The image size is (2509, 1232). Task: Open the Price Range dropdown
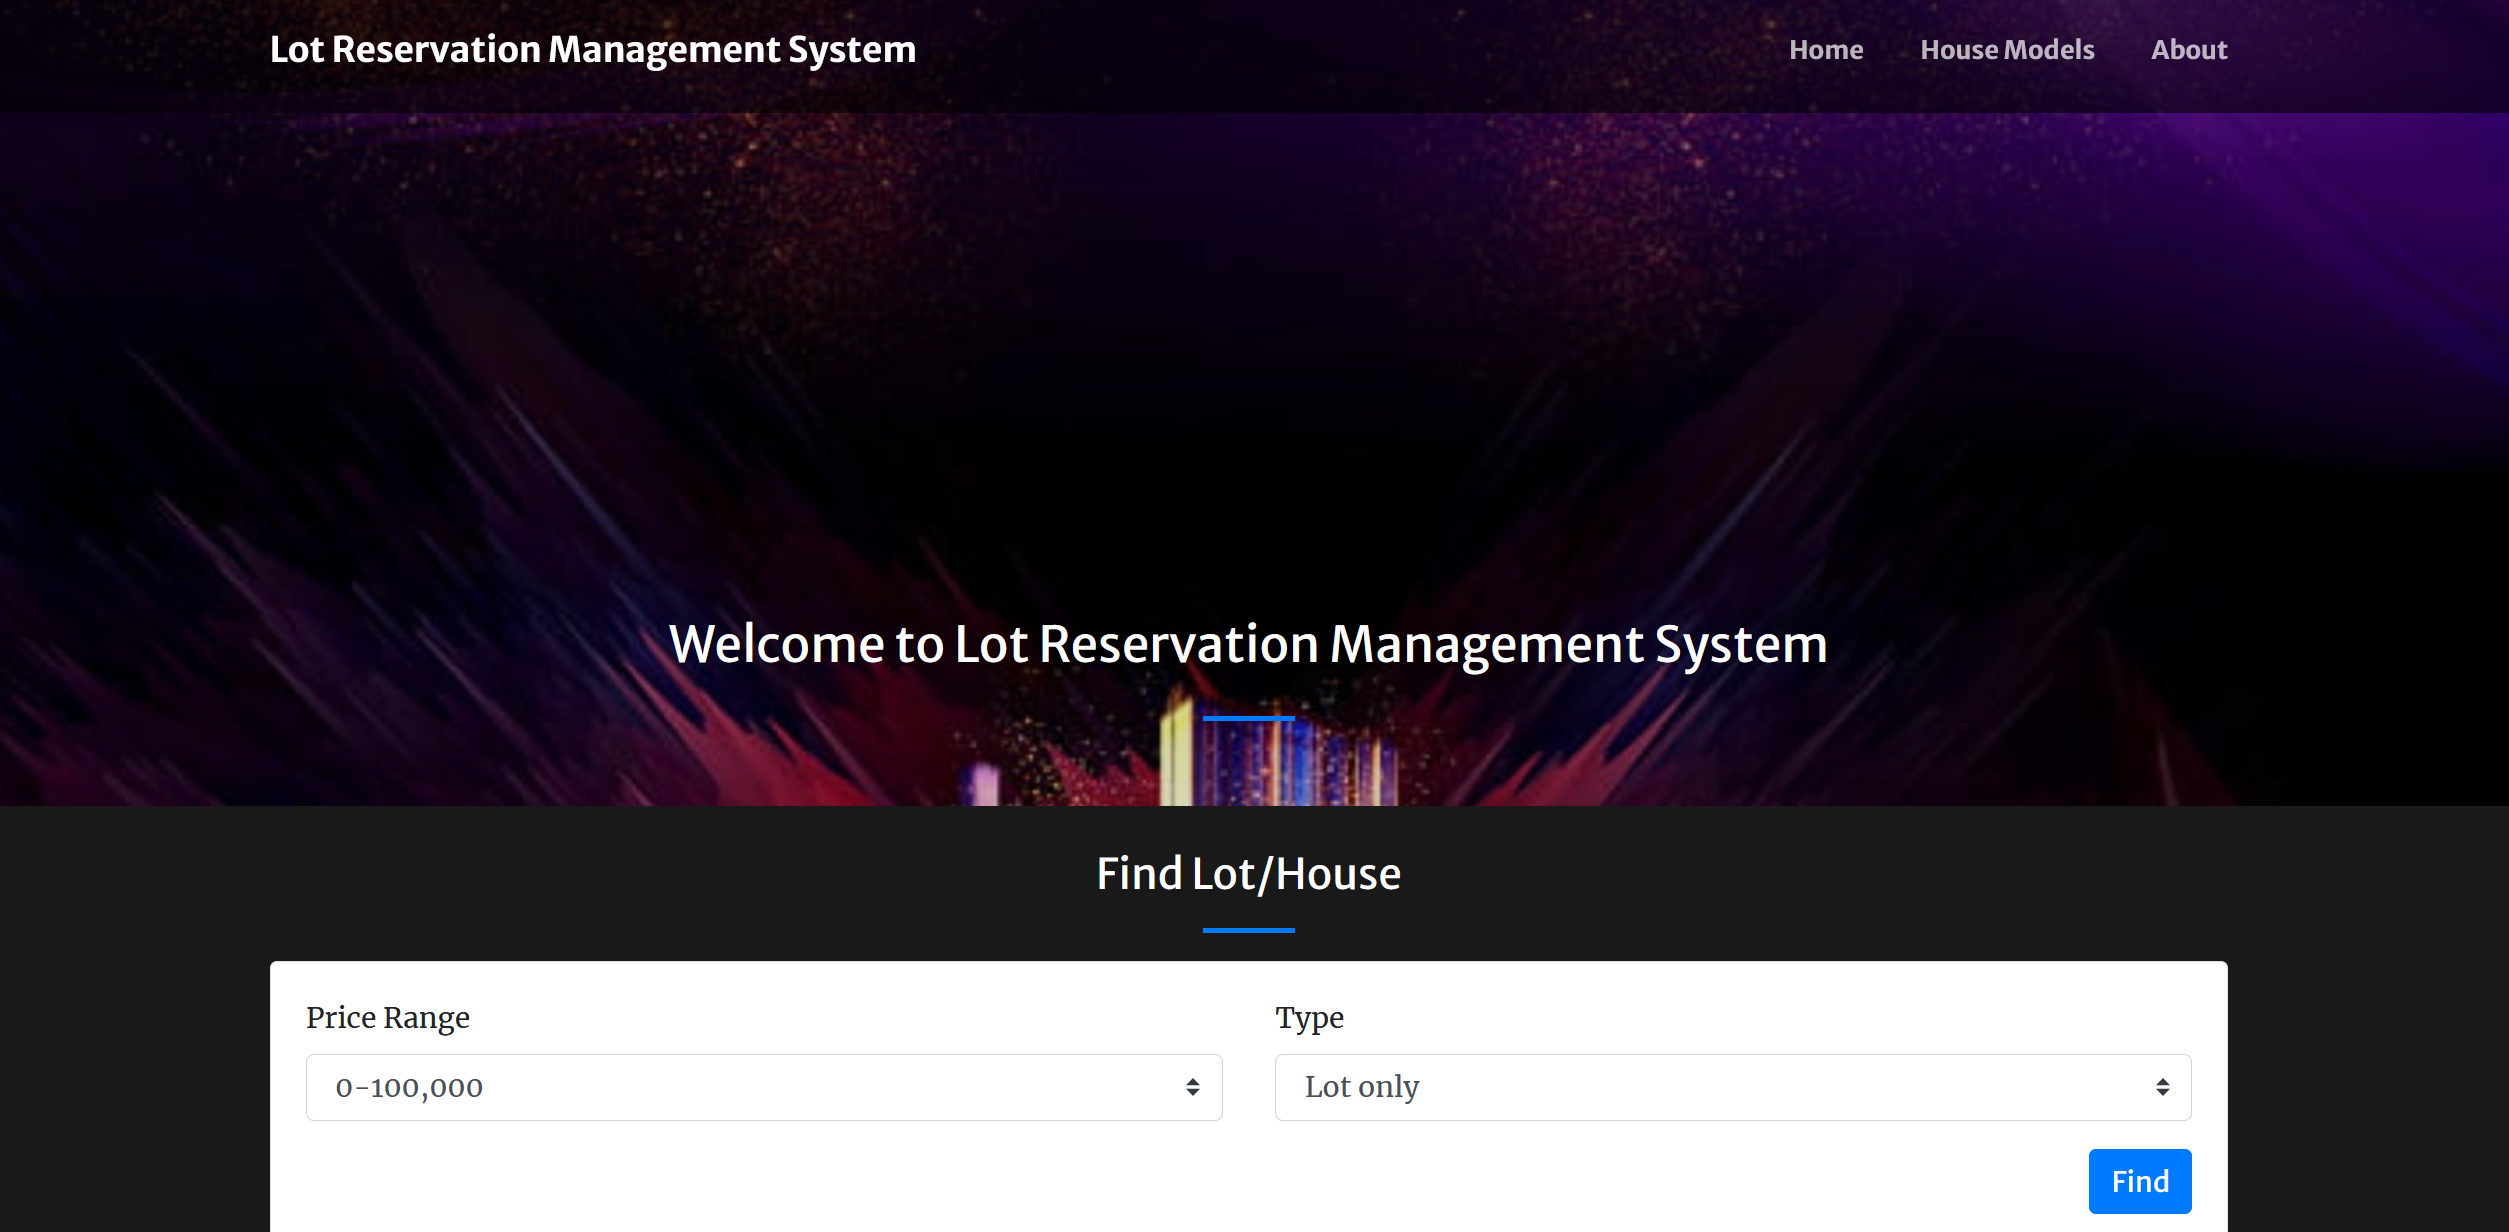[763, 1087]
